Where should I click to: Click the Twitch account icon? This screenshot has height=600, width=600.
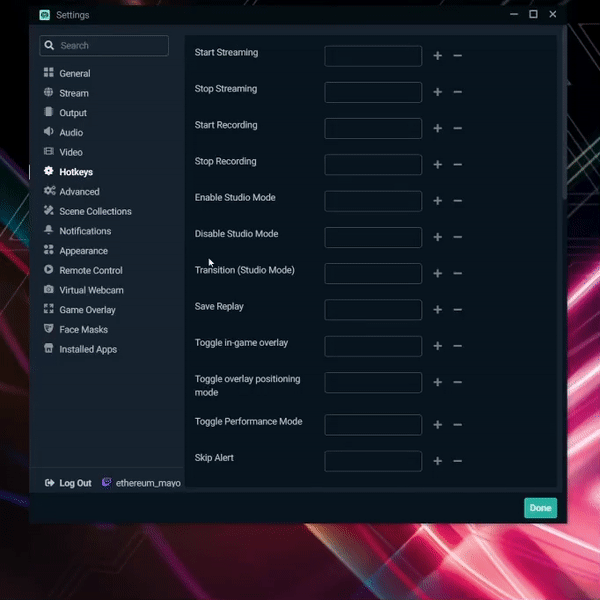107,482
